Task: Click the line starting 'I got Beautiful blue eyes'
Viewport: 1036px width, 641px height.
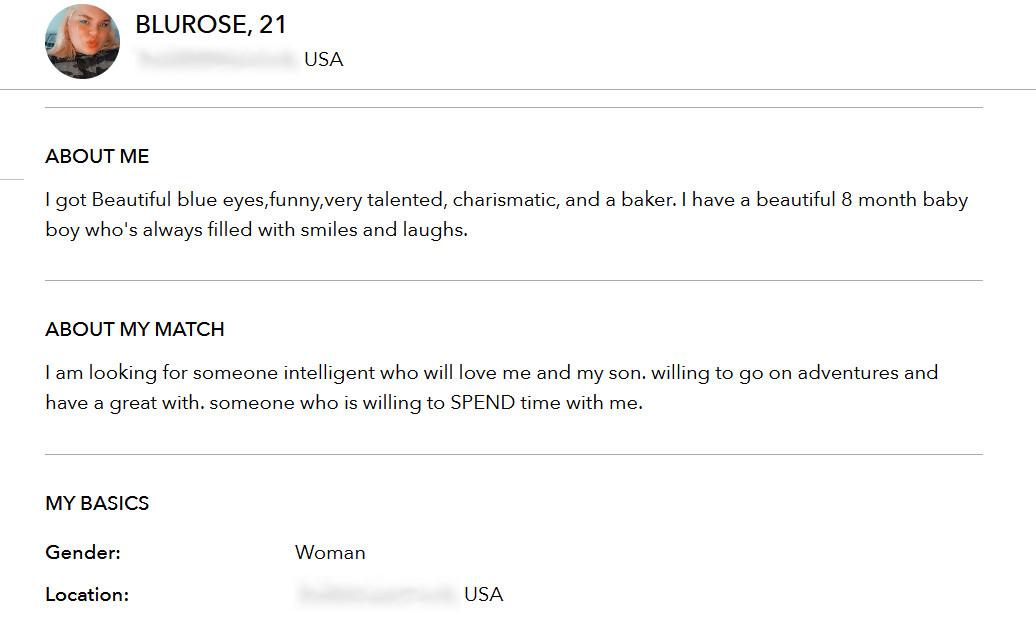Action: (x=507, y=200)
